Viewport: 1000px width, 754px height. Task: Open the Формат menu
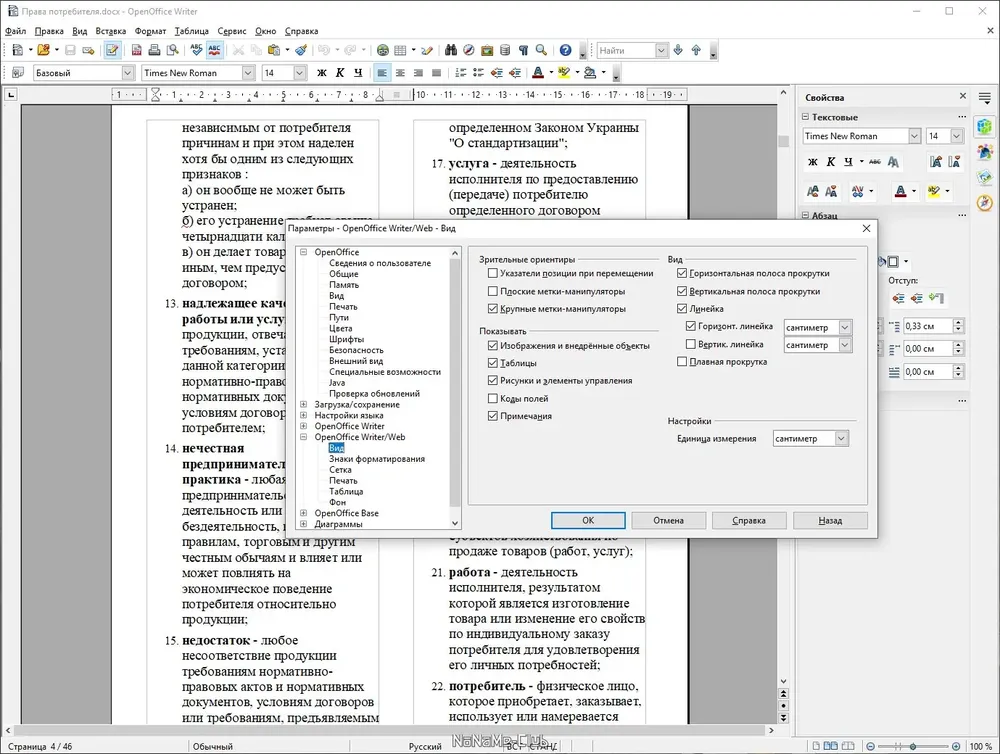click(x=150, y=31)
